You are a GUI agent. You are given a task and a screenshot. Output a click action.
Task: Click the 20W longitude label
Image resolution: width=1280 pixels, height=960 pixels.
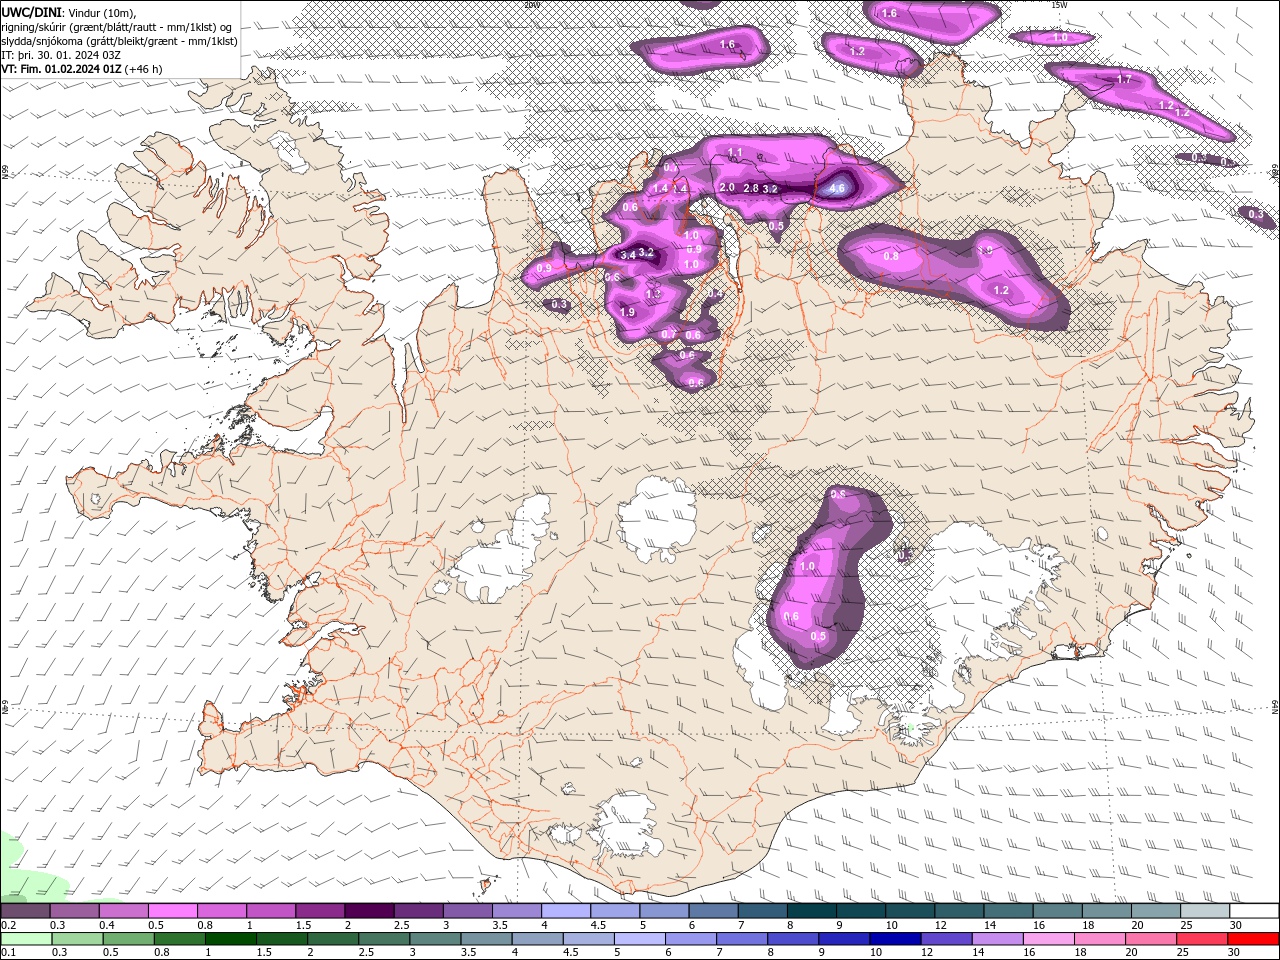point(531,4)
